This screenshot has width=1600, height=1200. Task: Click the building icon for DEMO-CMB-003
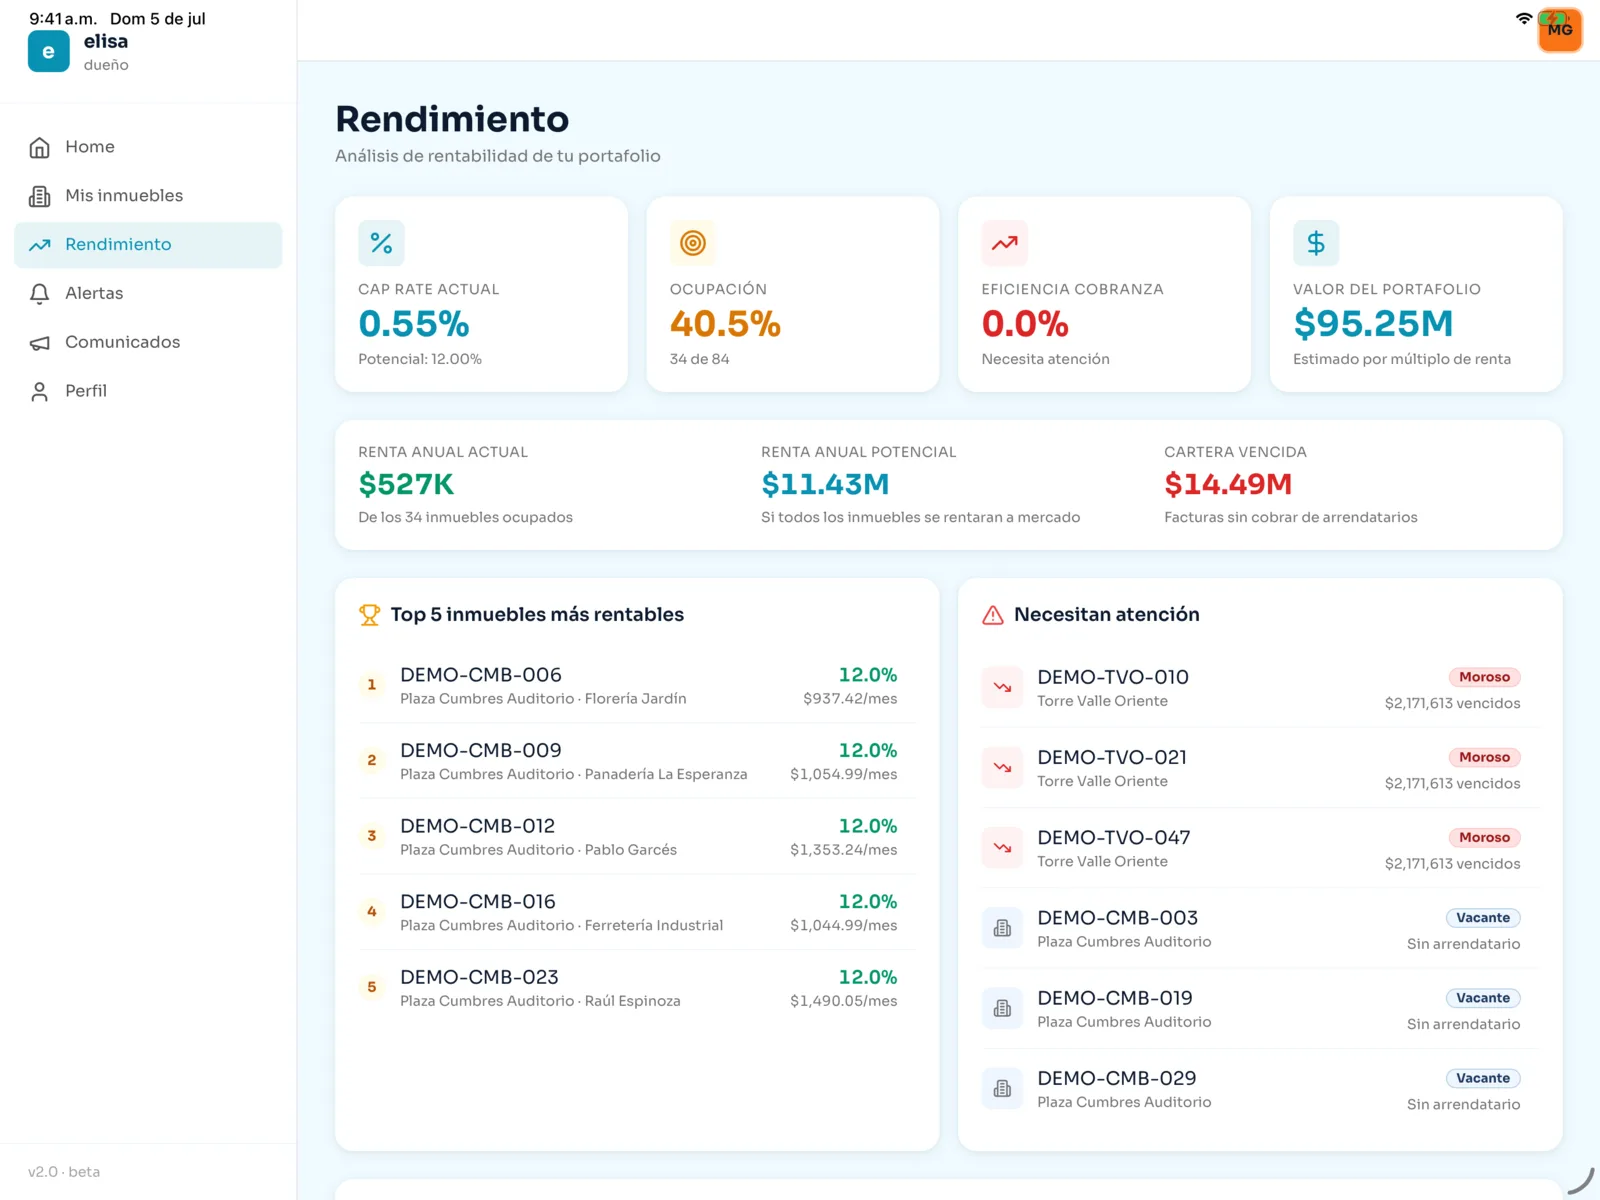click(1002, 928)
